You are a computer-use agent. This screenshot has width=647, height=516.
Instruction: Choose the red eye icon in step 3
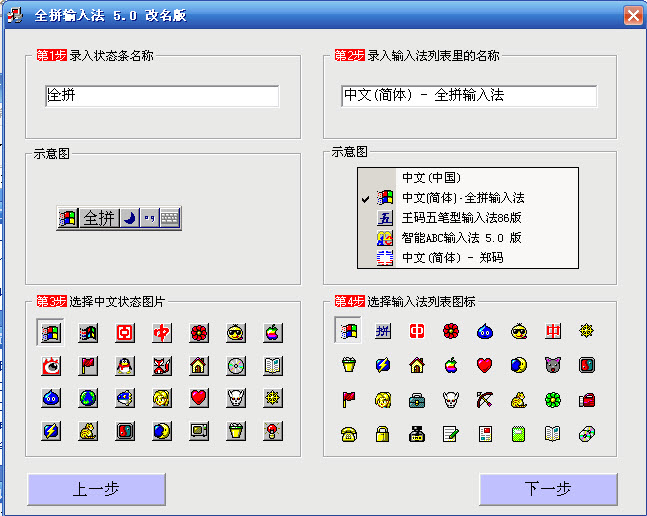point(51,366)
